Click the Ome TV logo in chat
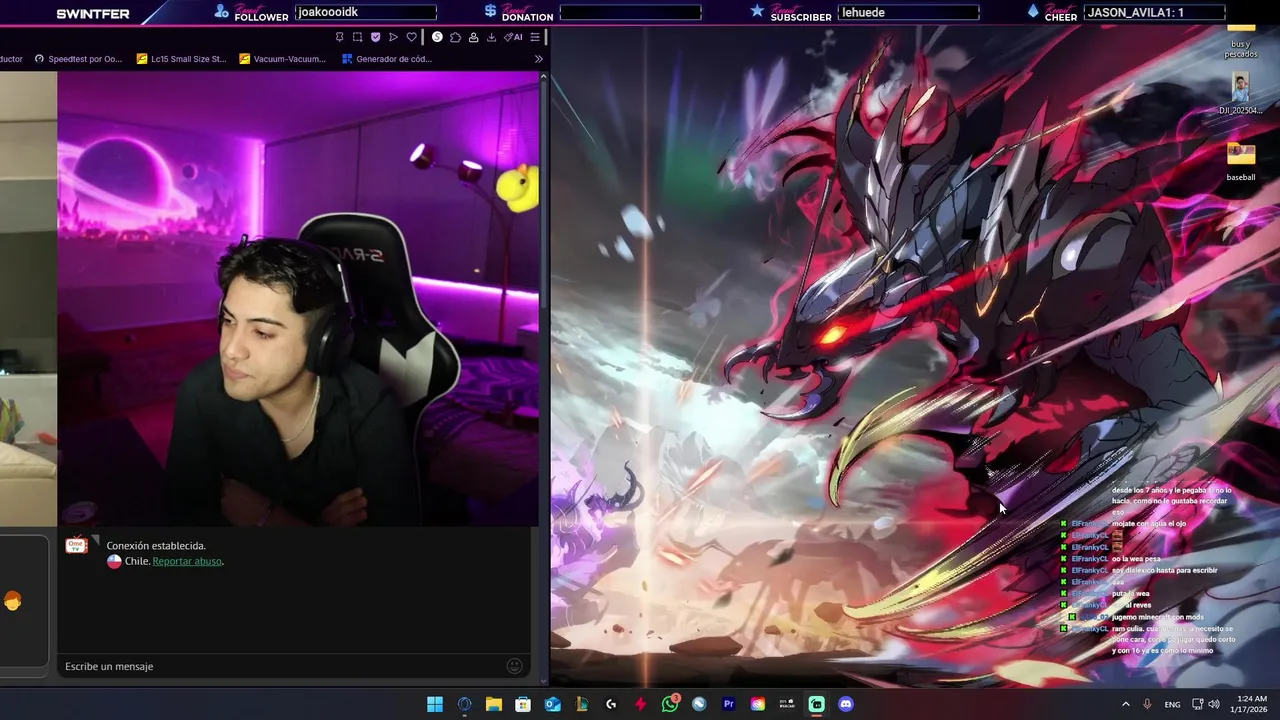This screenshot has width=1280, height=720. tap(76, 545)
